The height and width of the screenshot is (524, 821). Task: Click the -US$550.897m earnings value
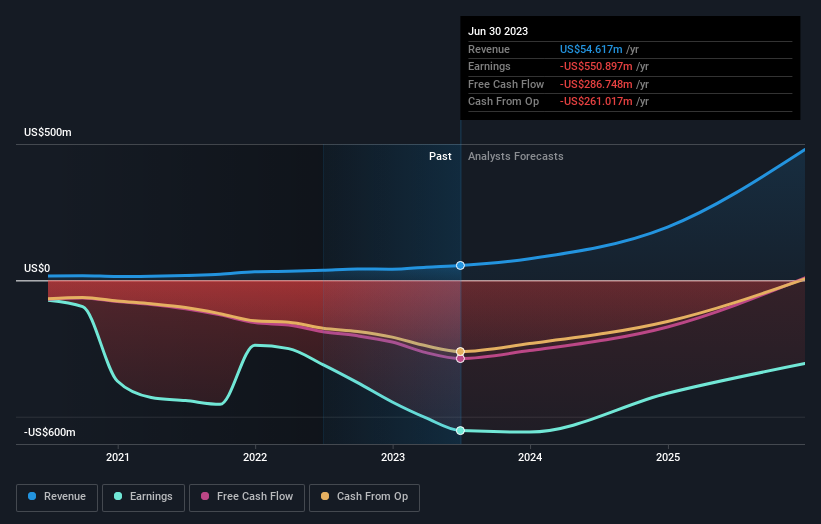click(596, 66)
